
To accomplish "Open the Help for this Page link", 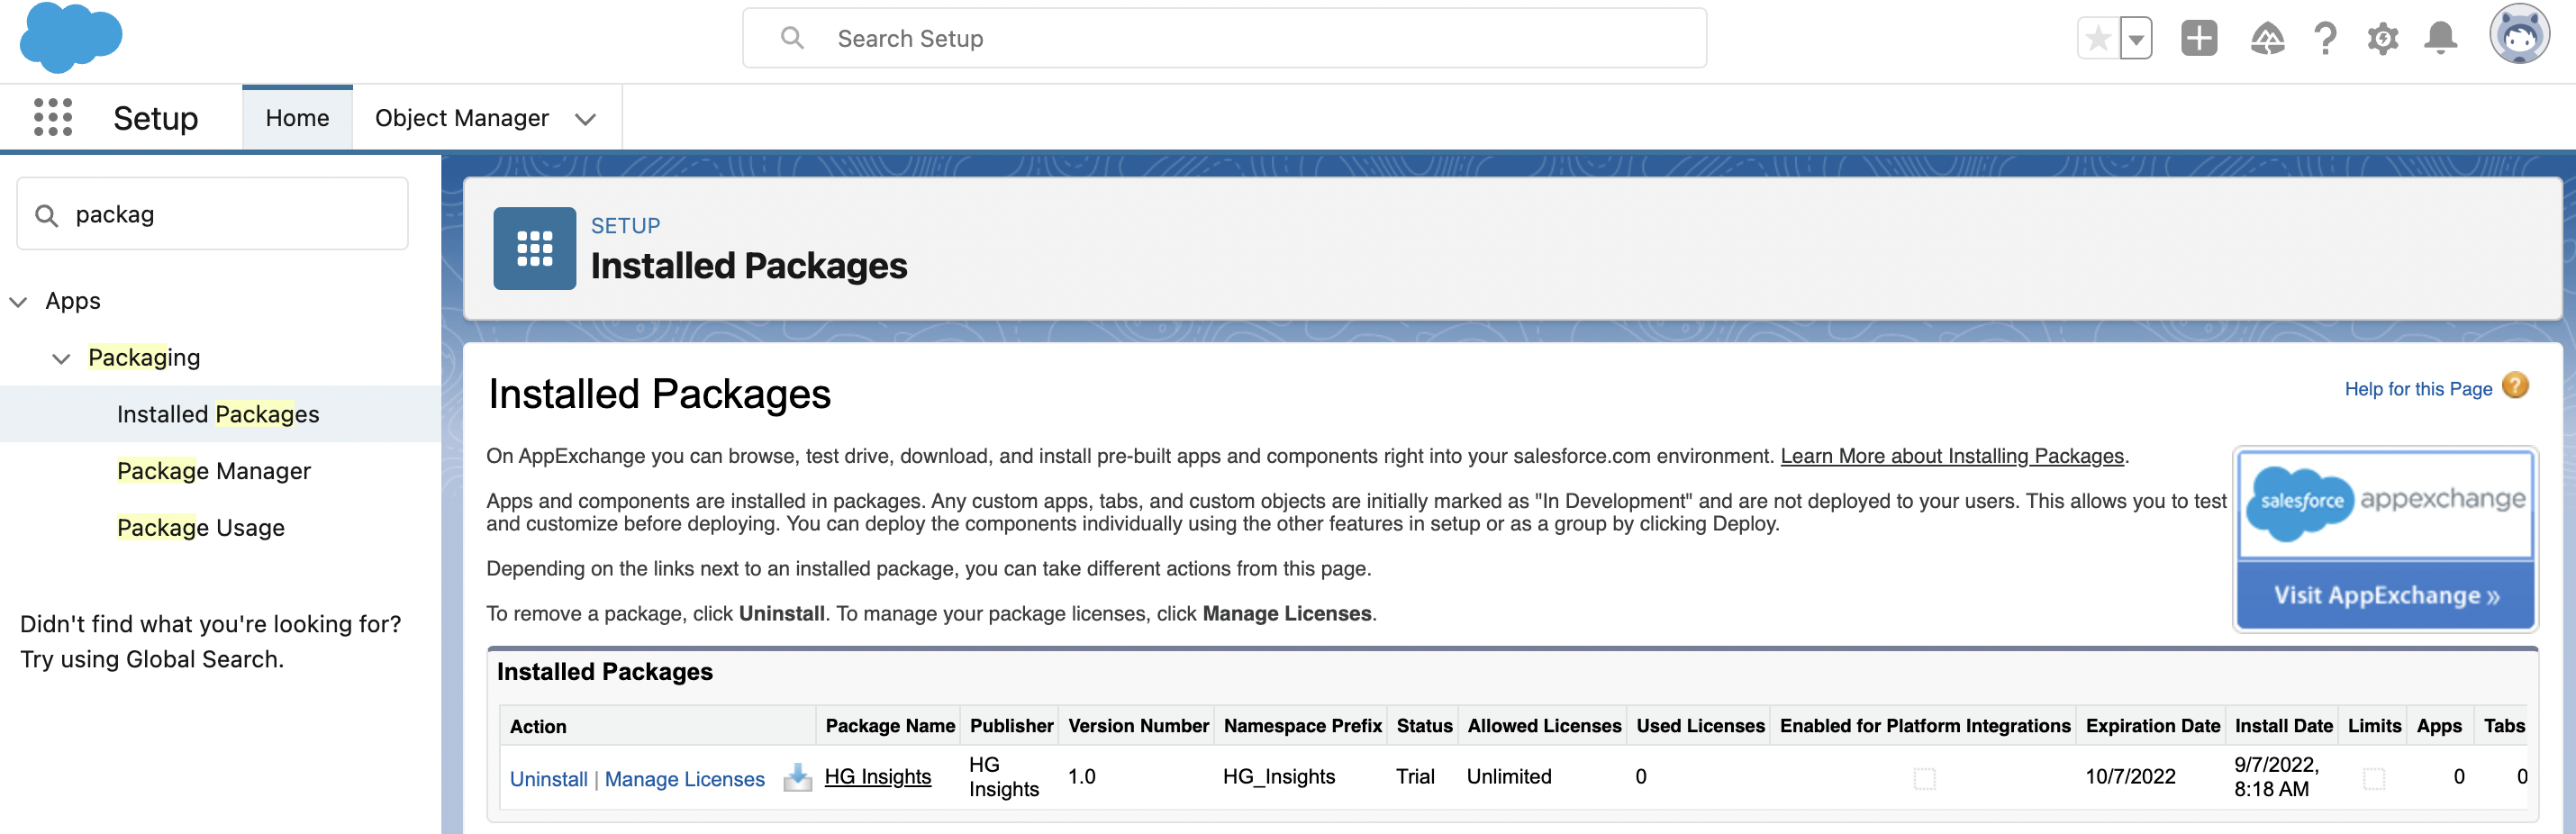I will click(x=2418, y=389).
